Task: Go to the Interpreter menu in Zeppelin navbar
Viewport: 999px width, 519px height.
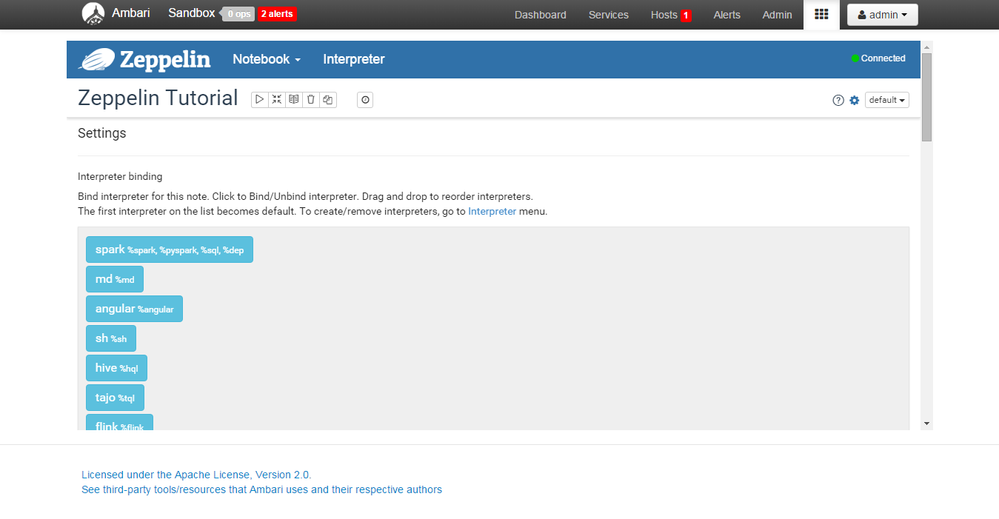Action: [354, 59]
